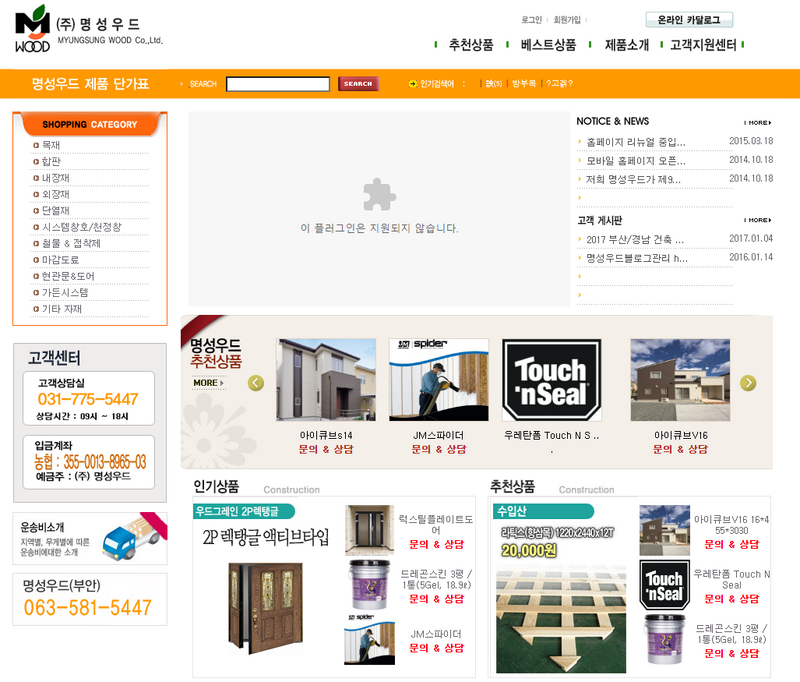Open the large Touch 'n Seal carousel image
The image size is (800, 682).
coord(552,380)
